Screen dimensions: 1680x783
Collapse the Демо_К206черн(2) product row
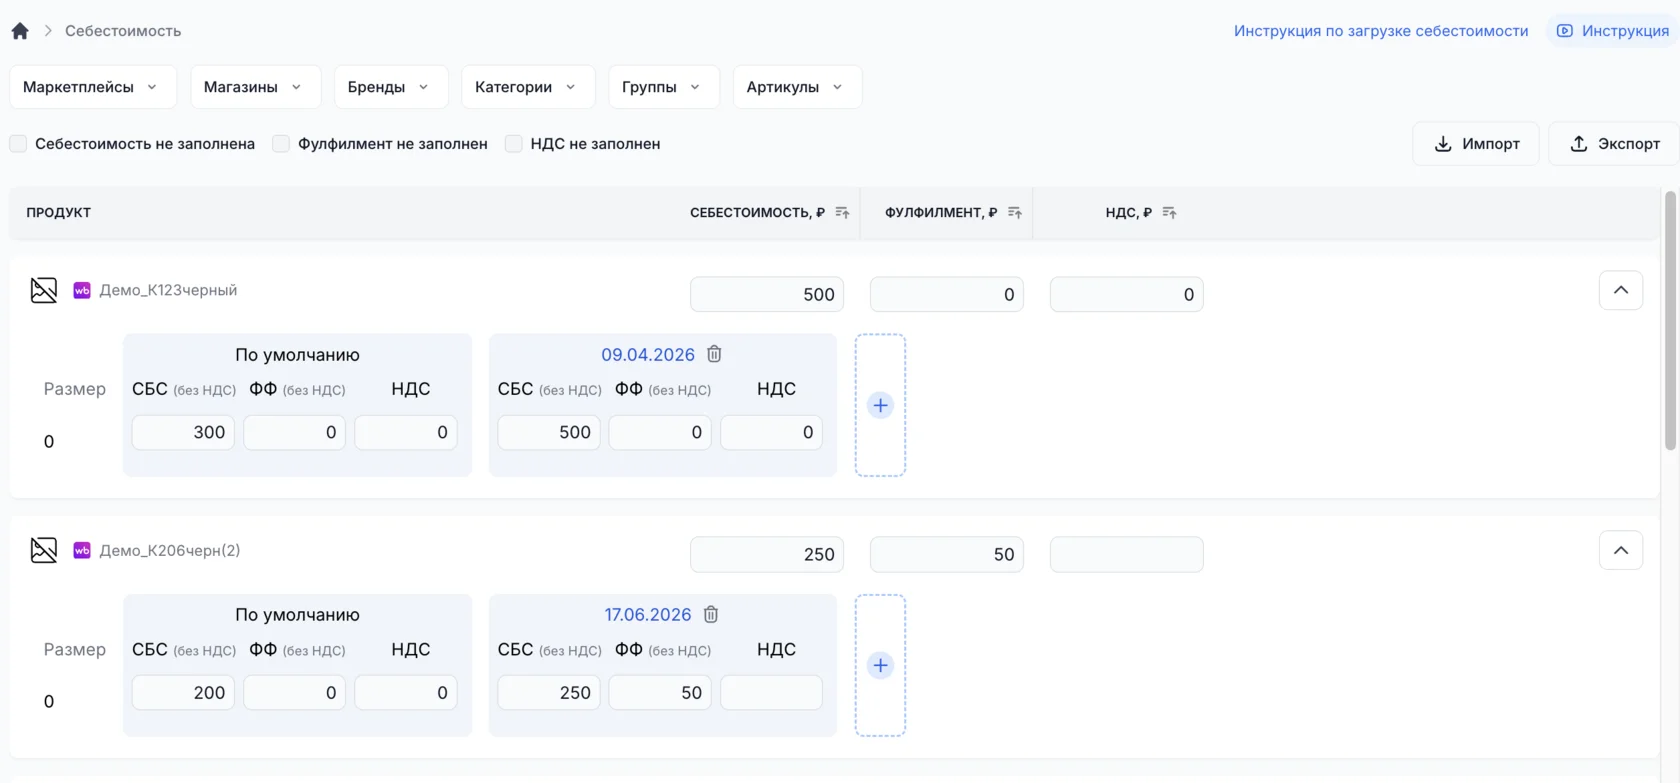1621,550
